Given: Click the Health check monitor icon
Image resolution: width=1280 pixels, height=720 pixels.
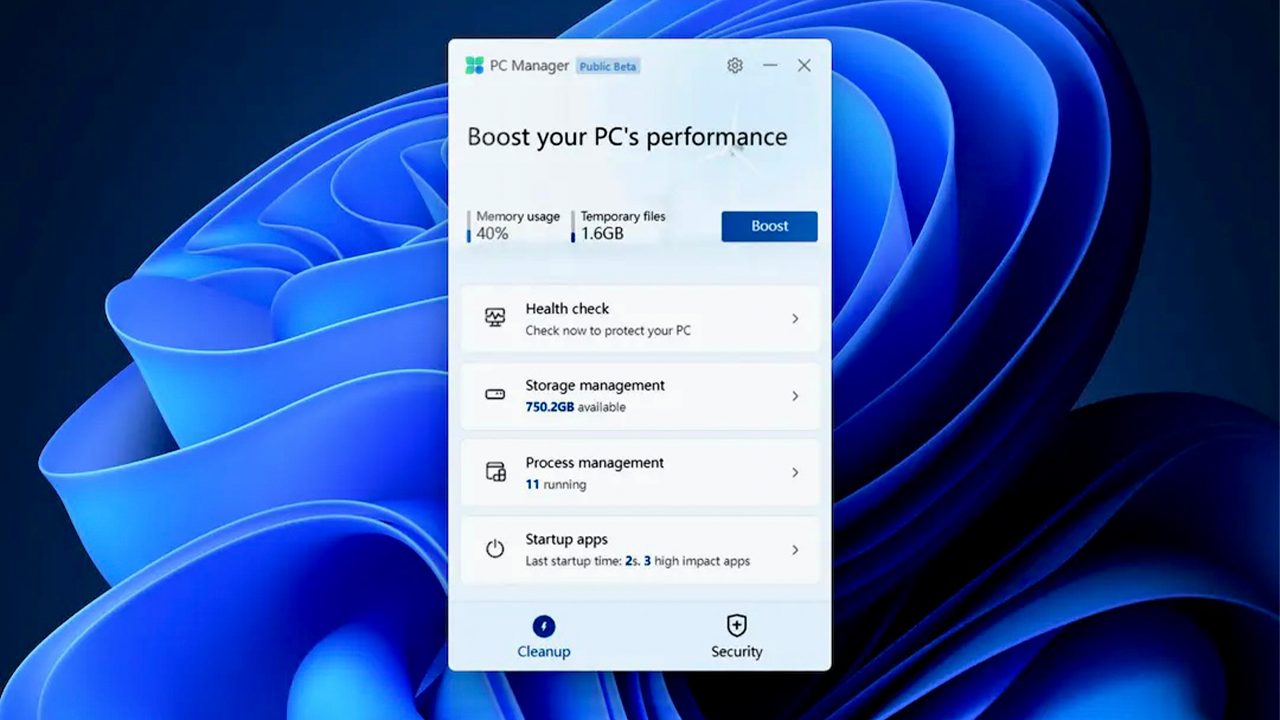Looking at the screenshot, I should (495, 318).
